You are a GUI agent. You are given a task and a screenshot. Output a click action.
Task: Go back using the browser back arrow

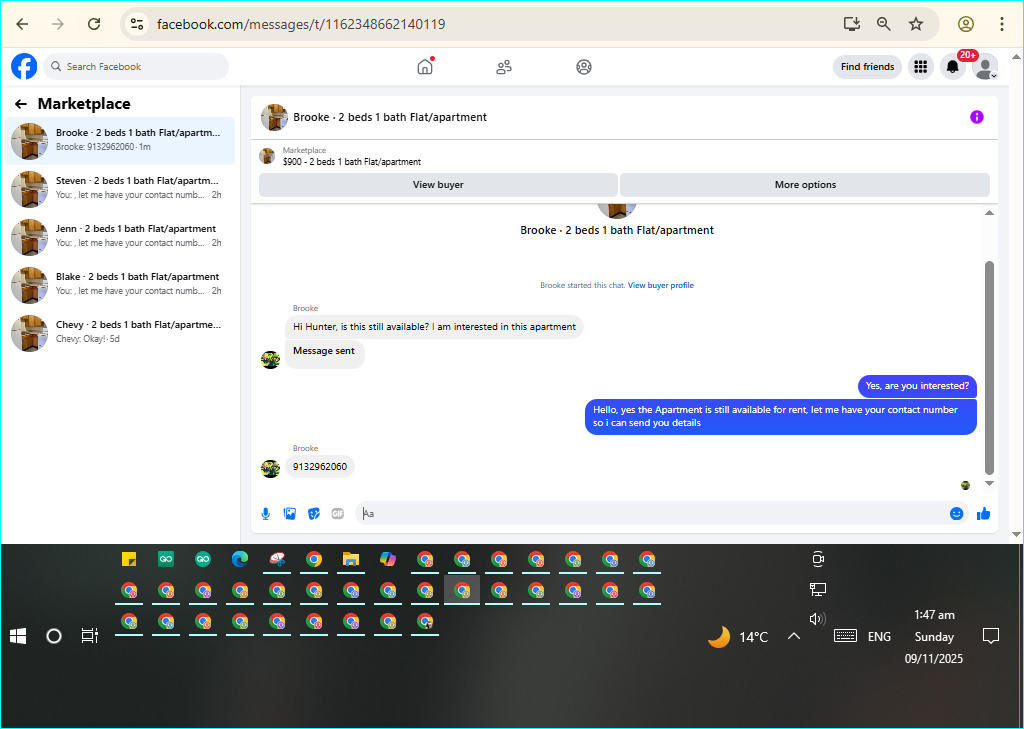tap(22, 24)
